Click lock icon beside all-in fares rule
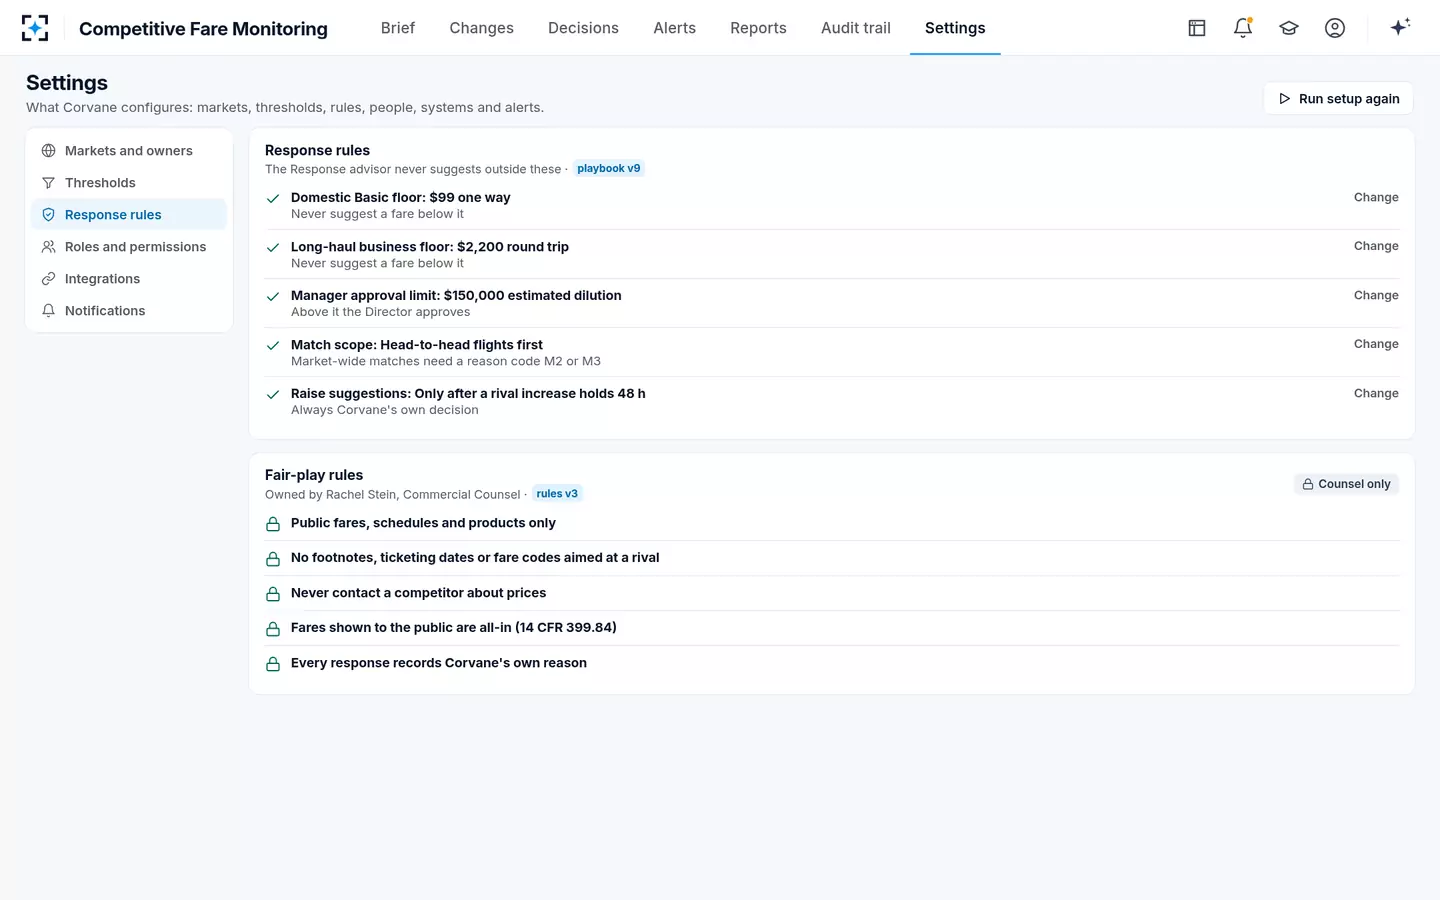 tap(273, 629)
